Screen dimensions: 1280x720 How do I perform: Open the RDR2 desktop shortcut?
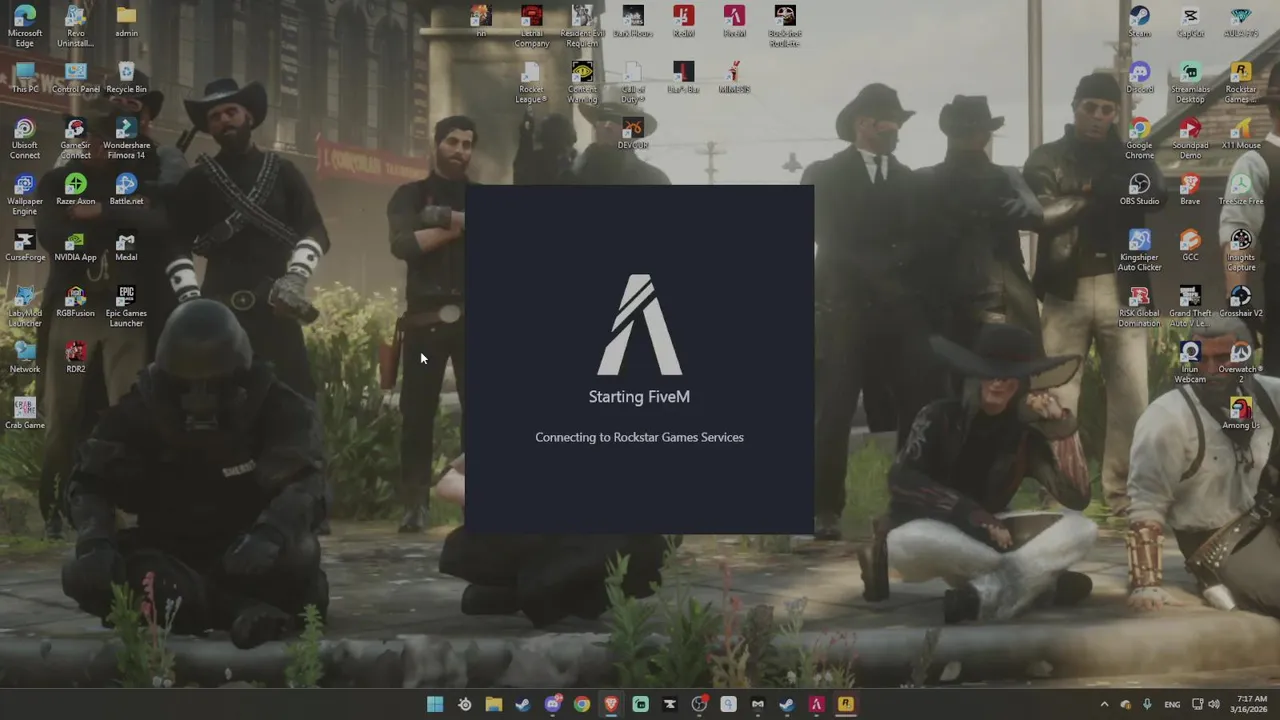pyautogui.click(x=75, y=358)
